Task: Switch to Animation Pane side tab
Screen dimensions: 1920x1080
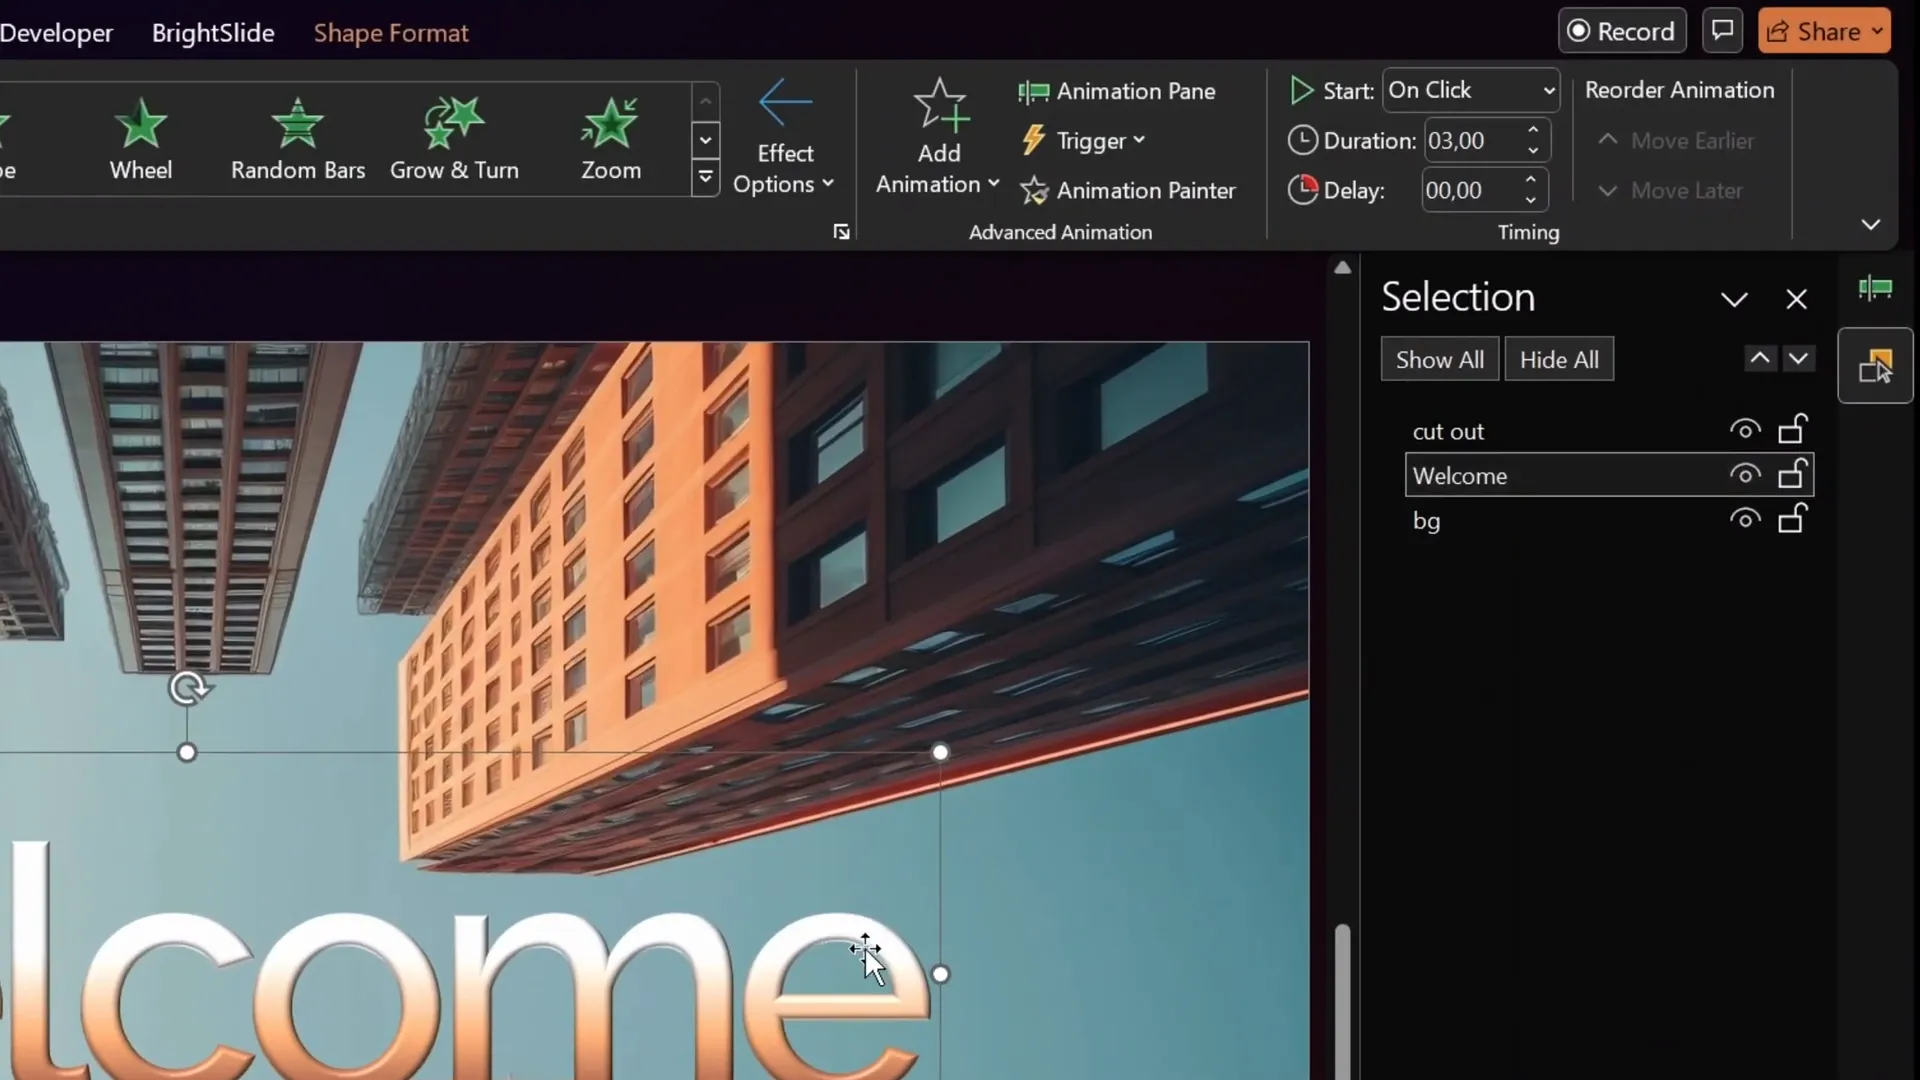Action: [1875, 290]
